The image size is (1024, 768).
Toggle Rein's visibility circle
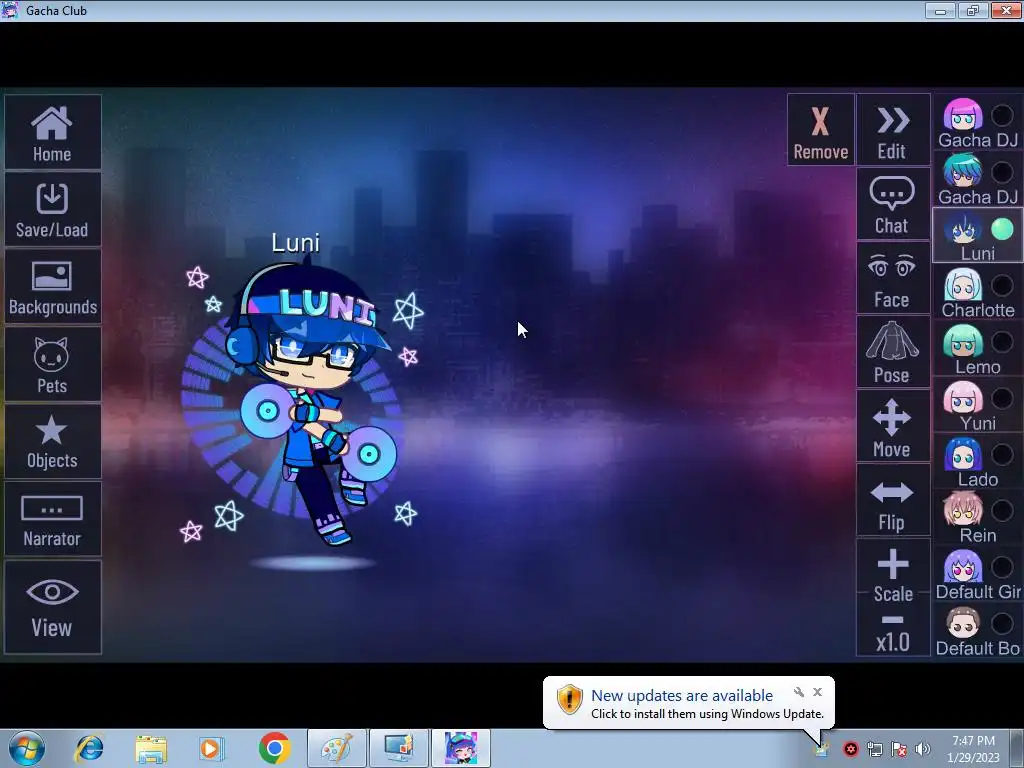pos(1002,511)
